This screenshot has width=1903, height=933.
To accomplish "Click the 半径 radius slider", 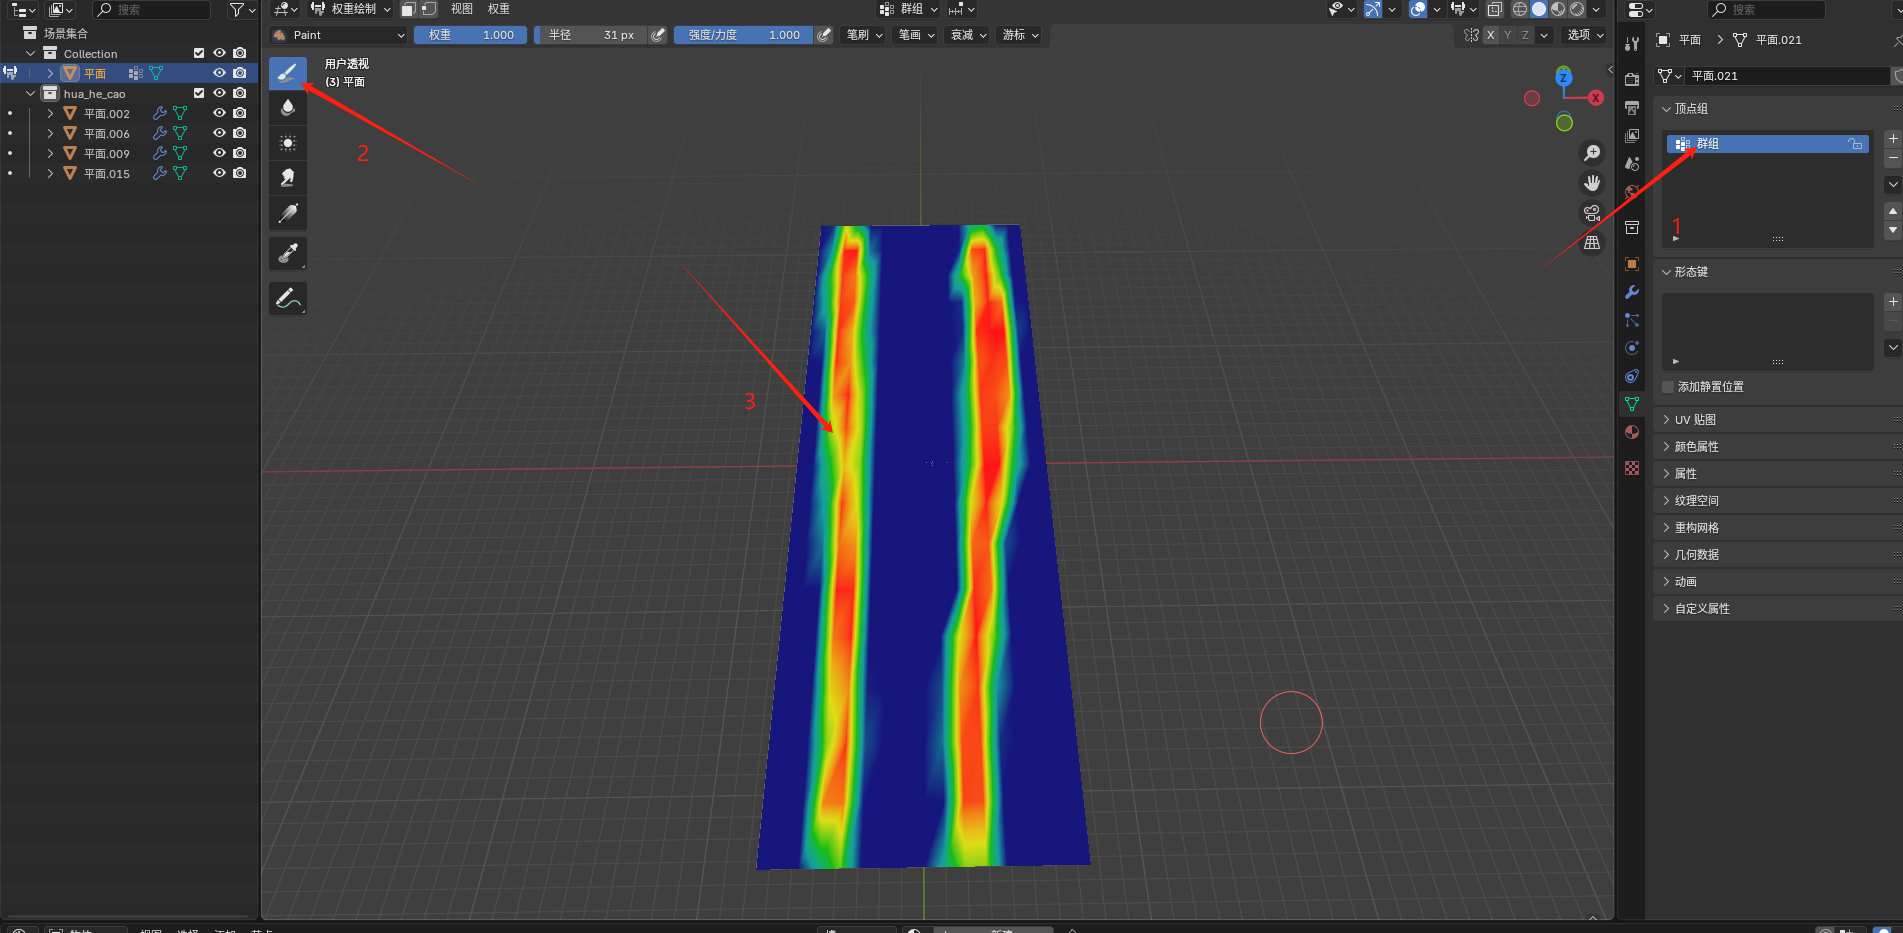I will point(591,35).
